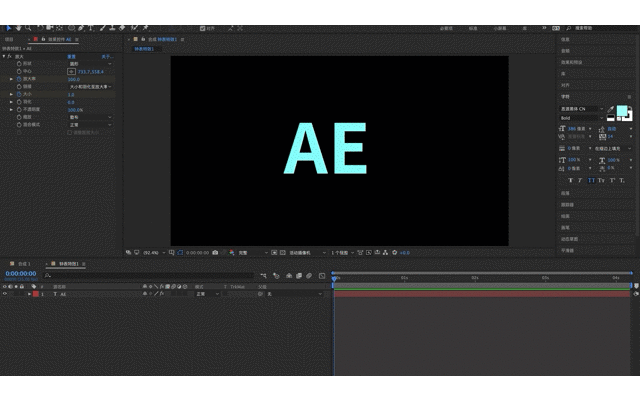Viewport: 640px width, 400px height.
Task: Expand the 羽化 property
Action: (11, 102)
